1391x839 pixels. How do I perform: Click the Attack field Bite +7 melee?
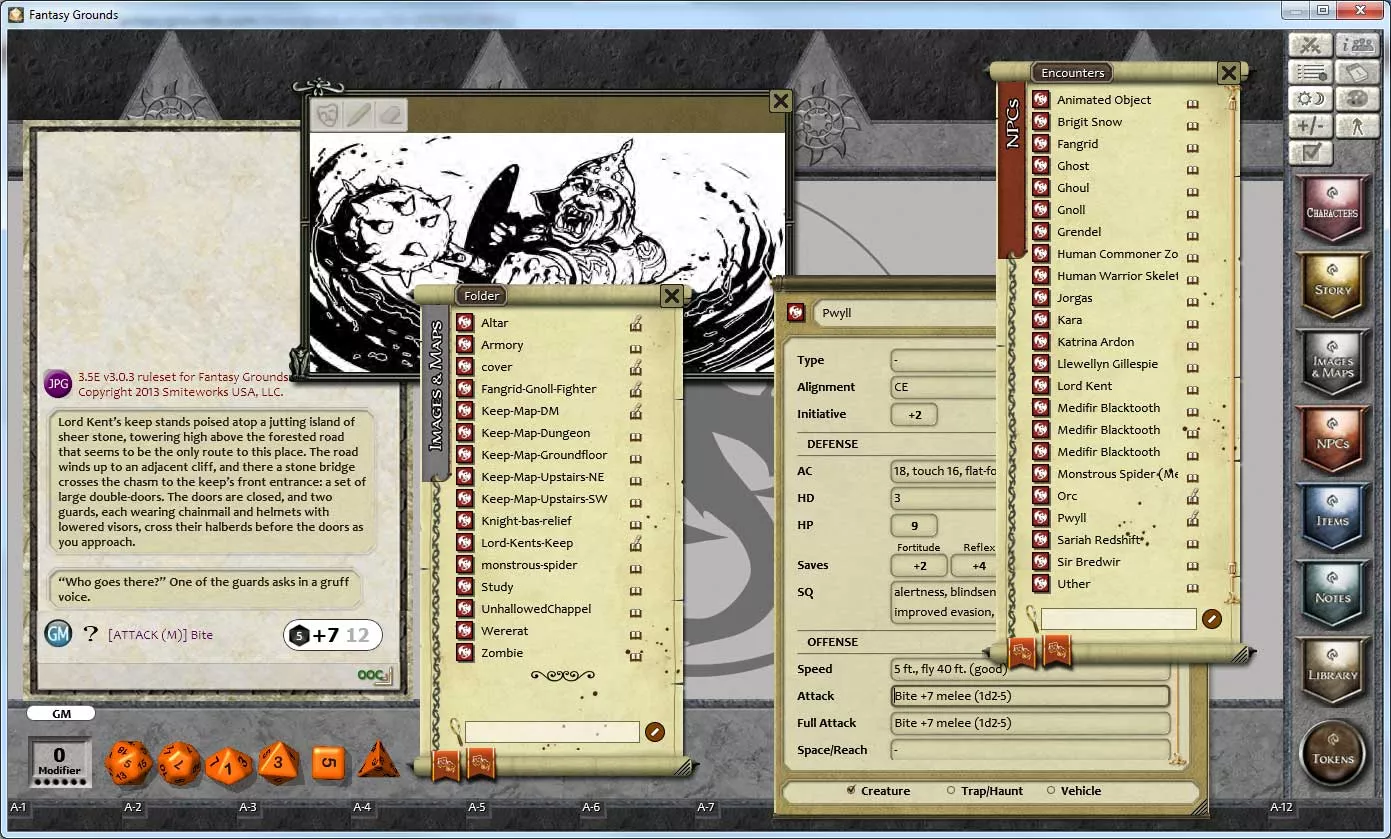click(x=1030, y=696)
